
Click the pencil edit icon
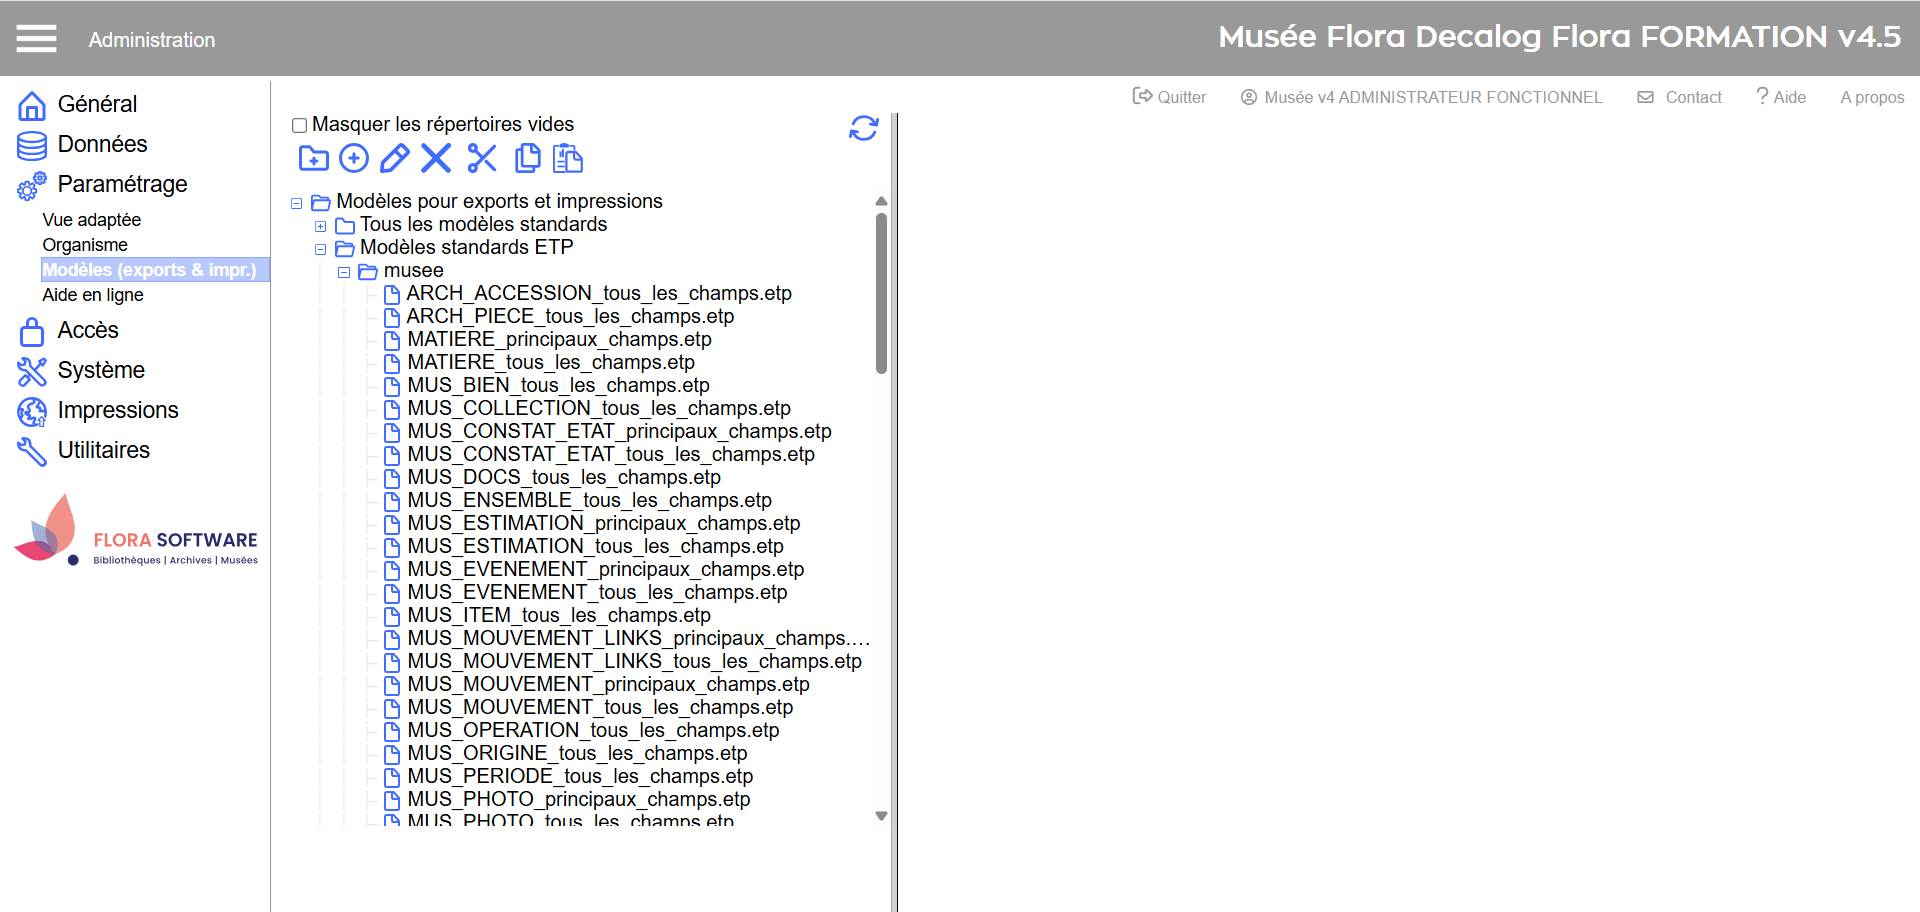394,158
